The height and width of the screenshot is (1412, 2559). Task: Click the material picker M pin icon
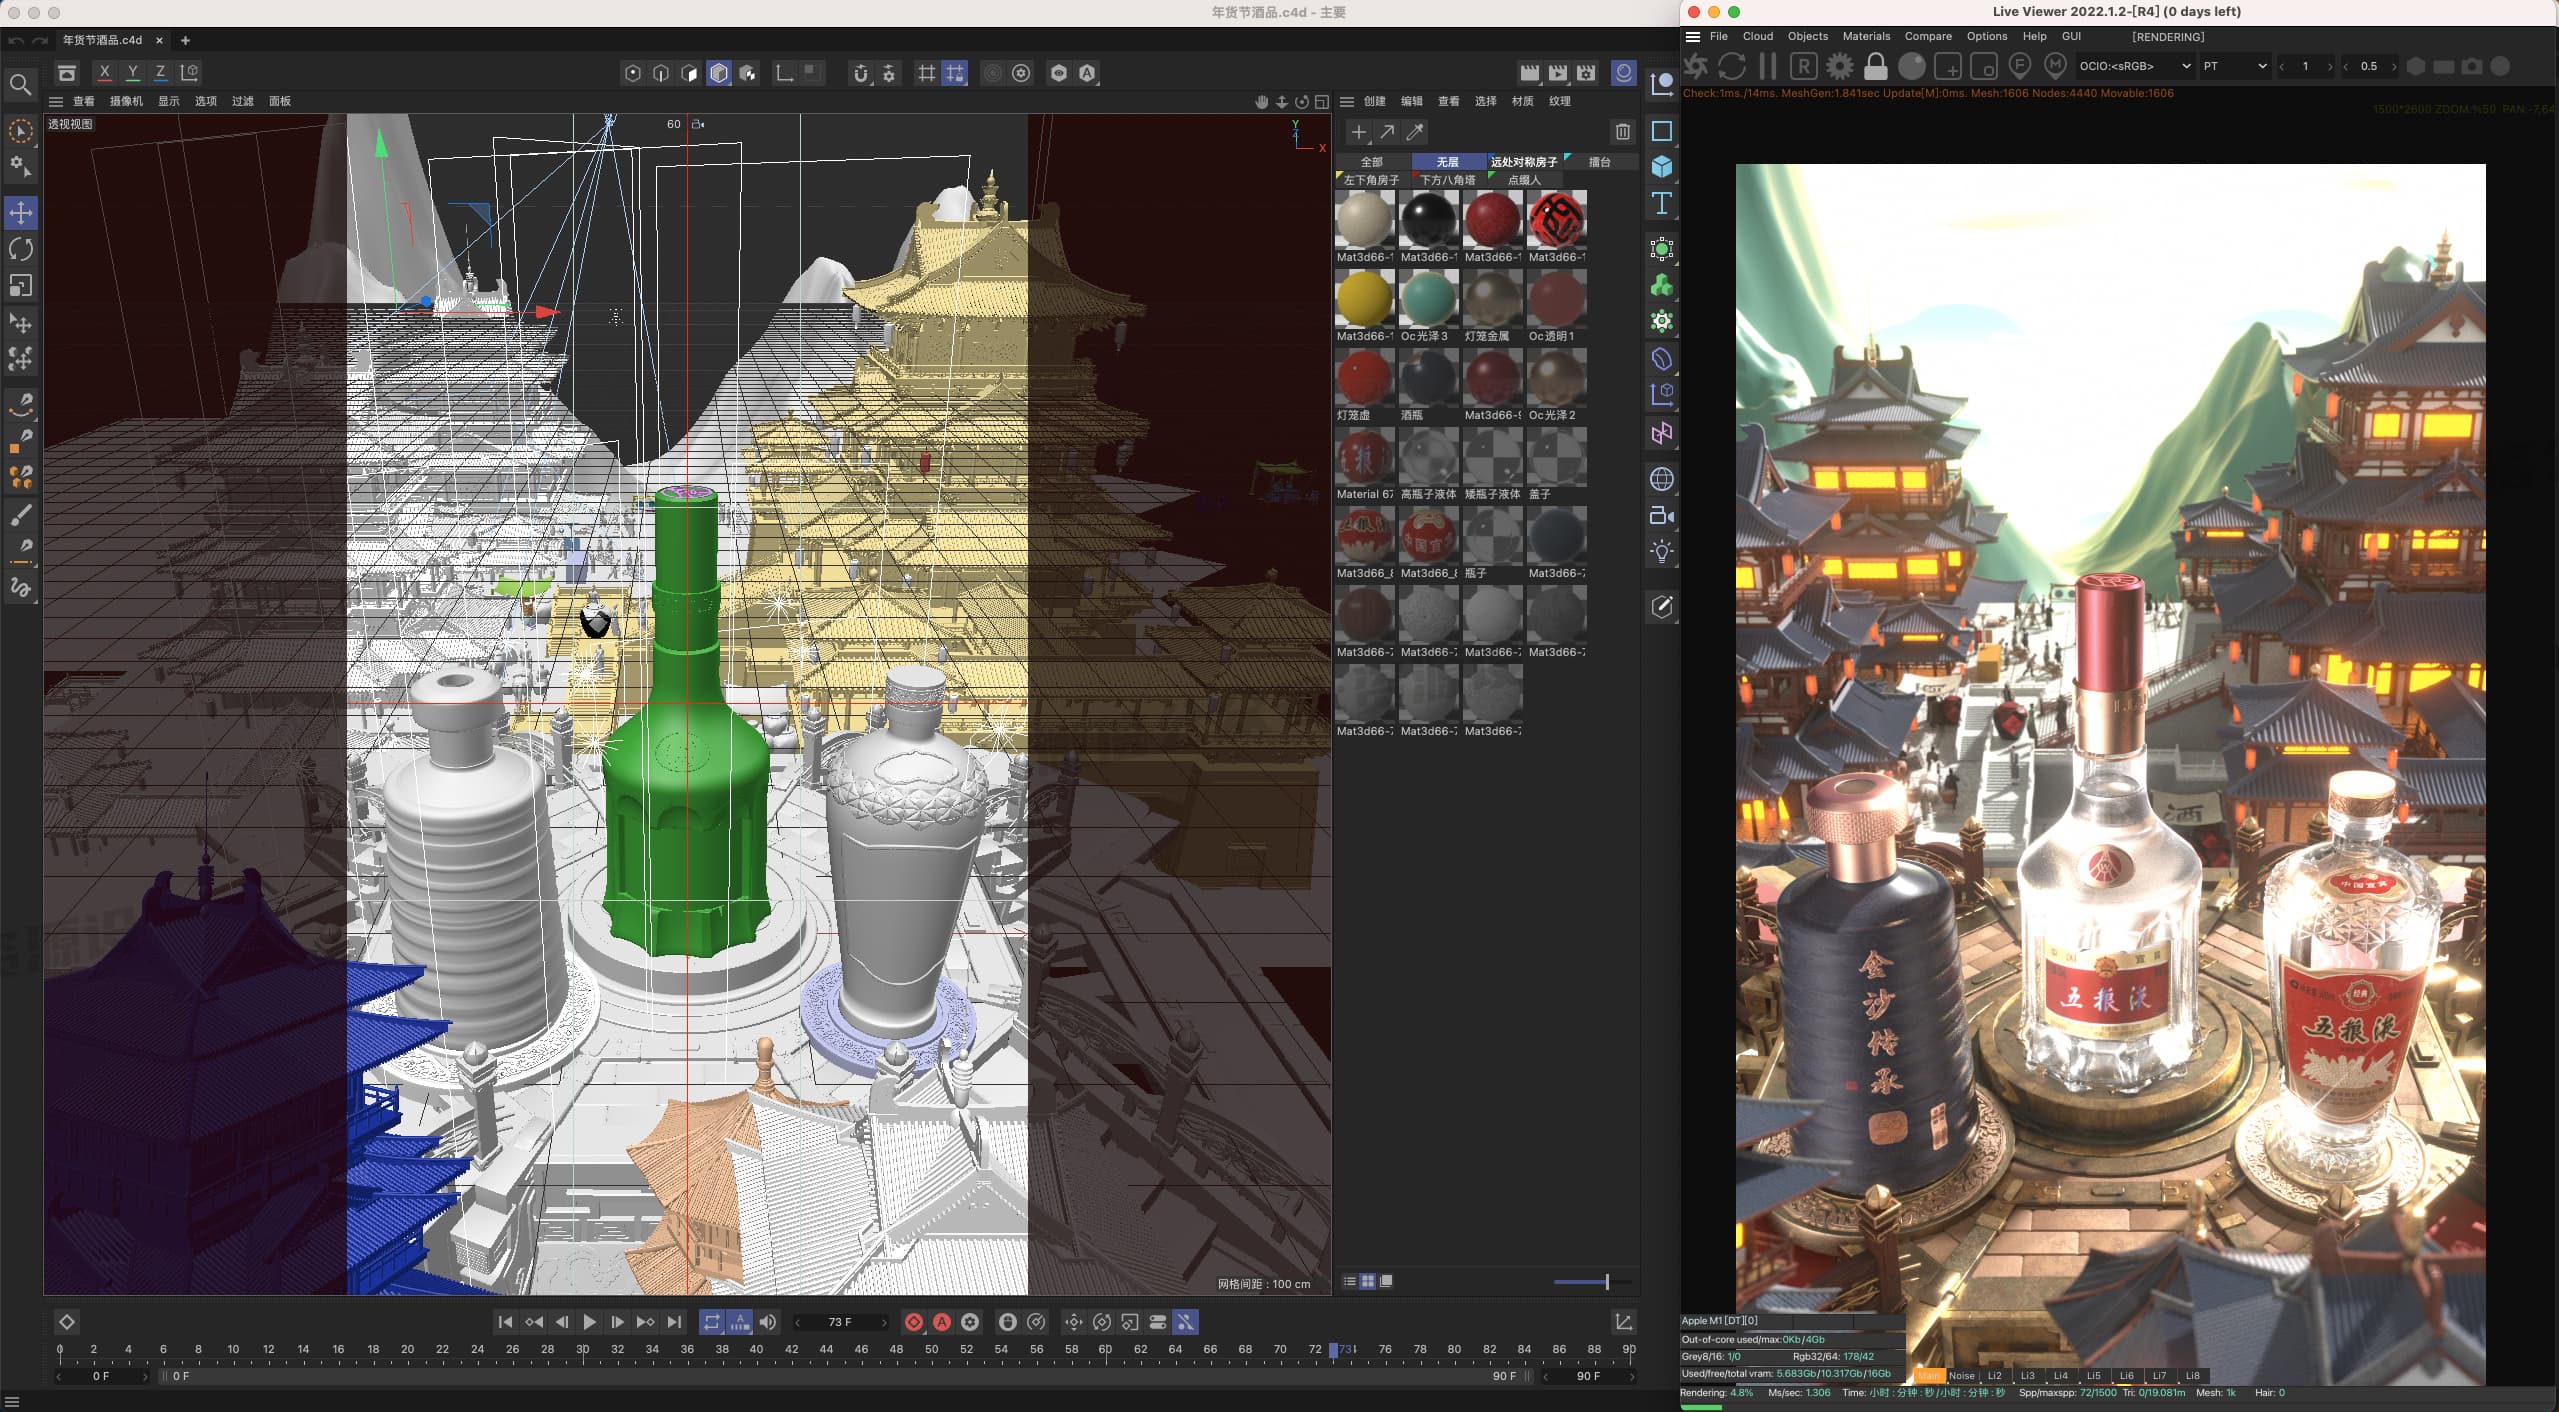pos(2055,66)
